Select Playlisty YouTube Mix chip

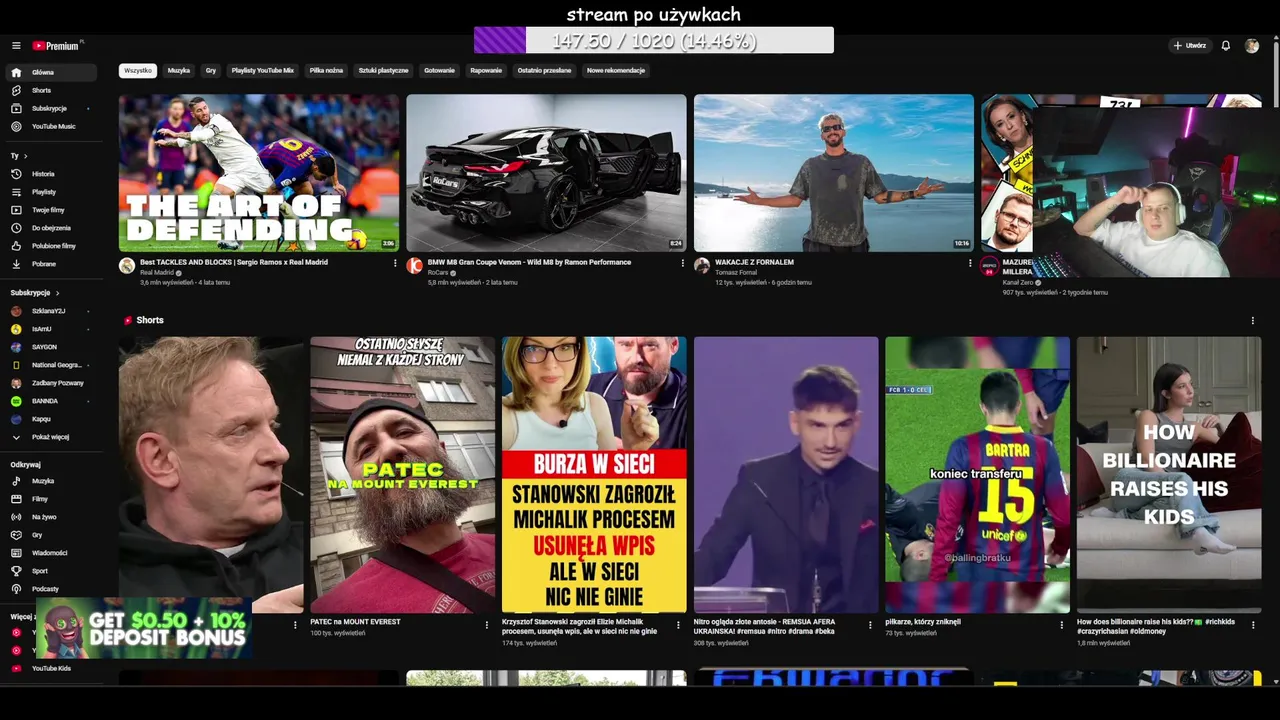[263, 71]
